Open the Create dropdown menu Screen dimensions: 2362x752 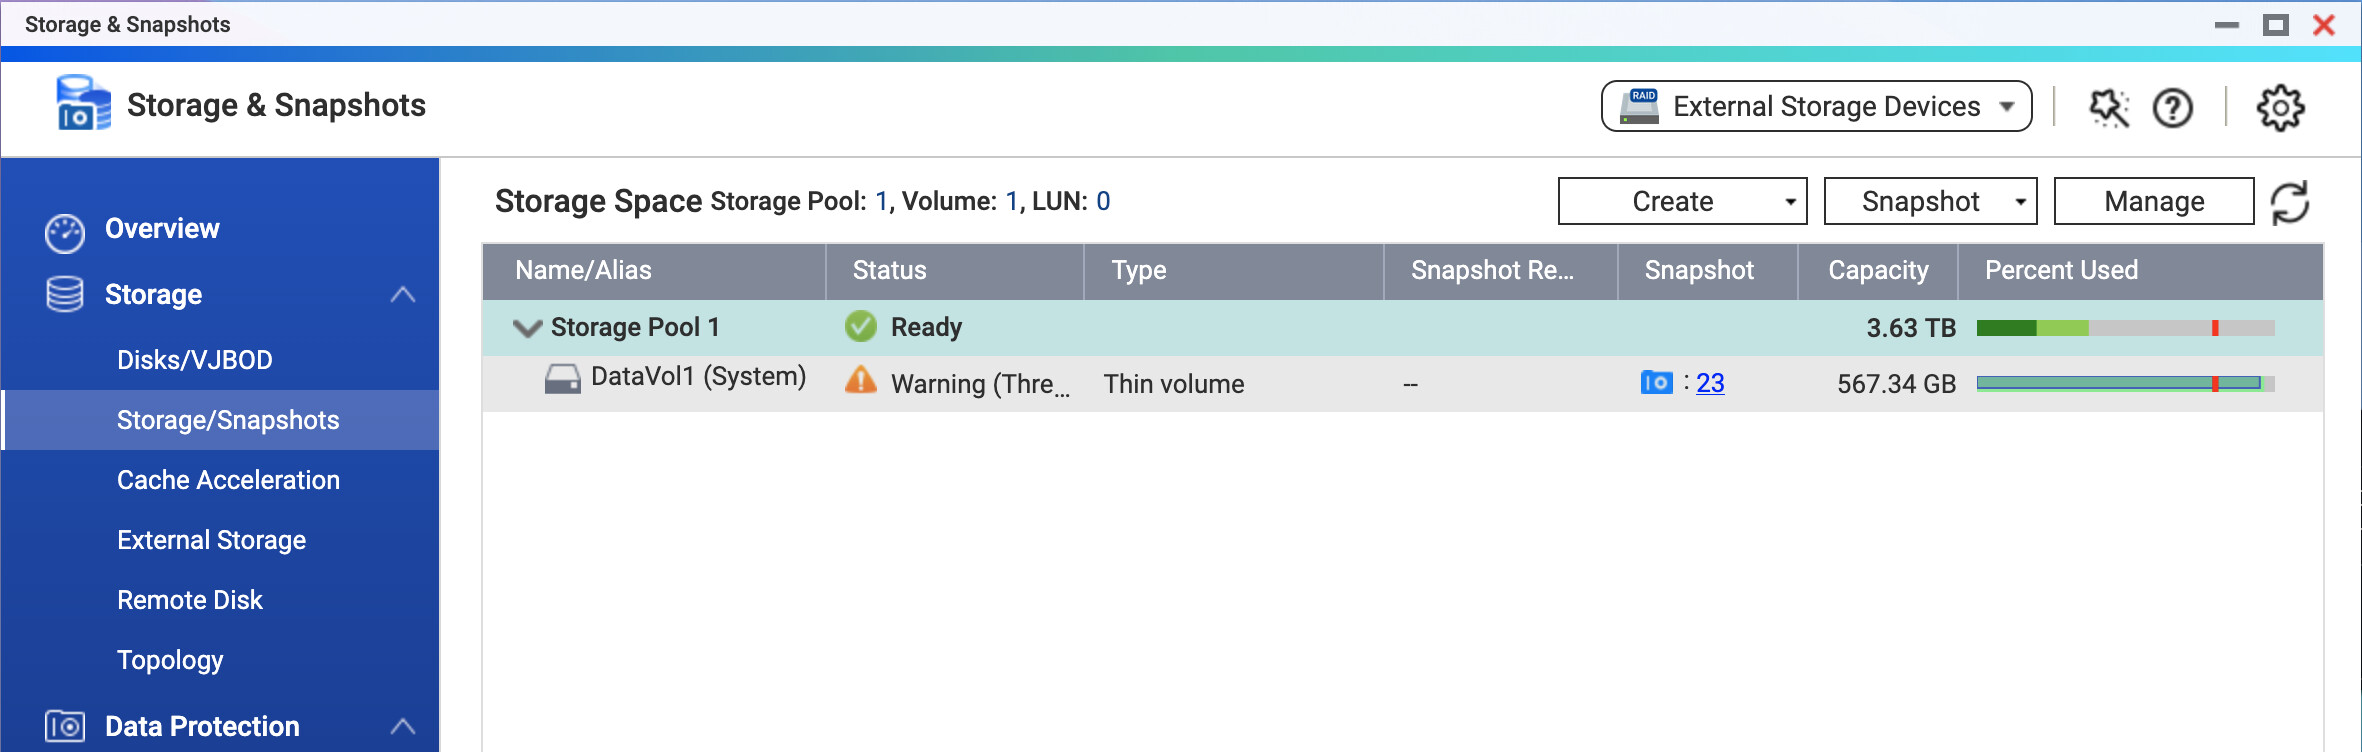click(x=1682, y=202)
